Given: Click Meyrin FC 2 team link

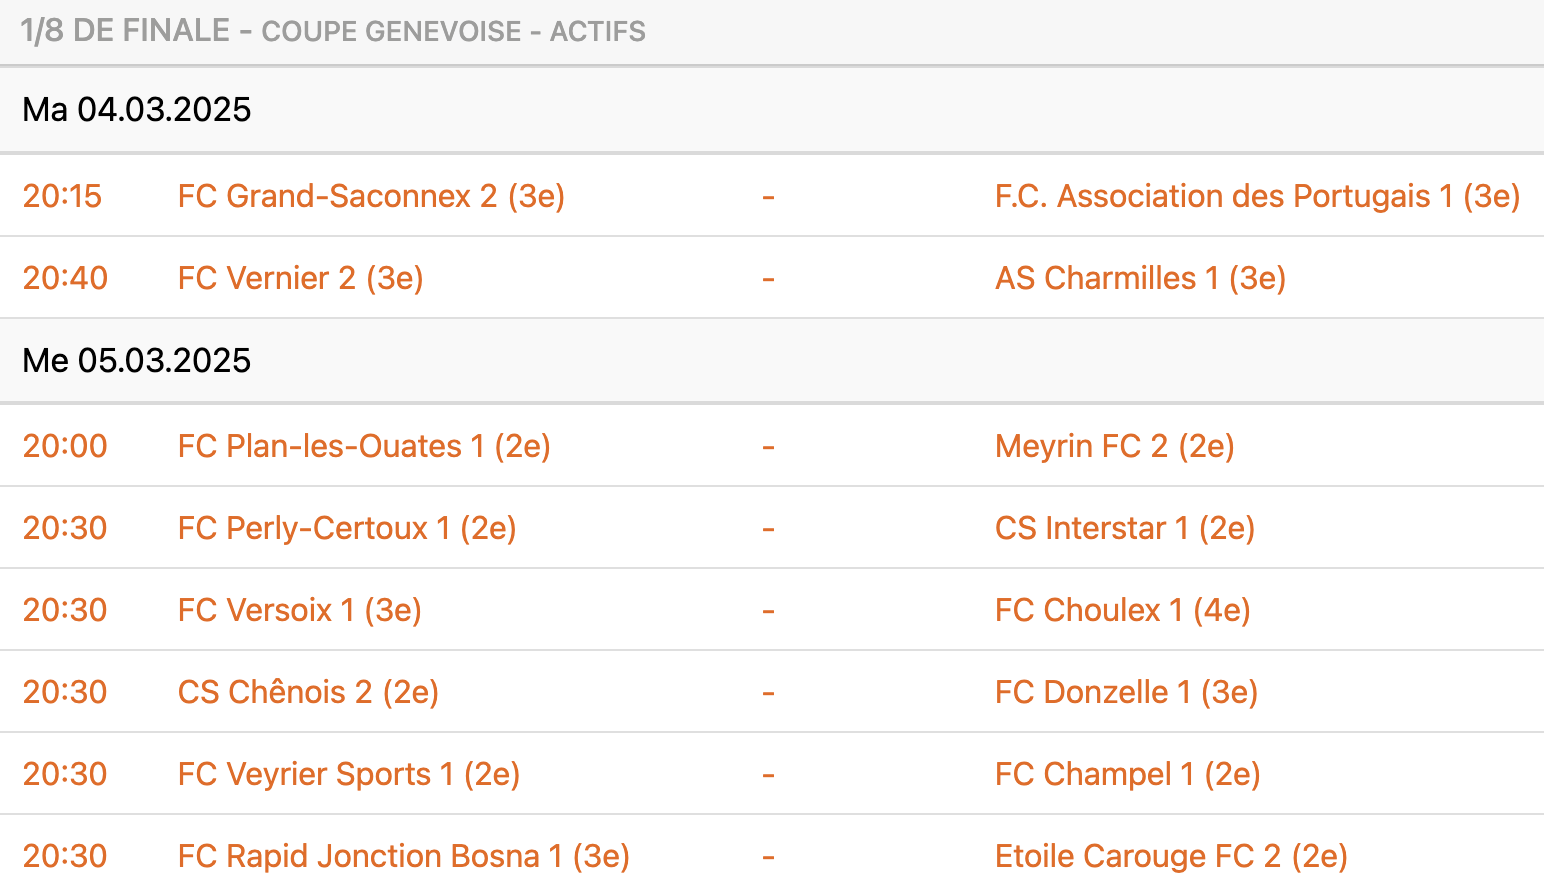Looking at the screenshot, I should pos(1114,446).
